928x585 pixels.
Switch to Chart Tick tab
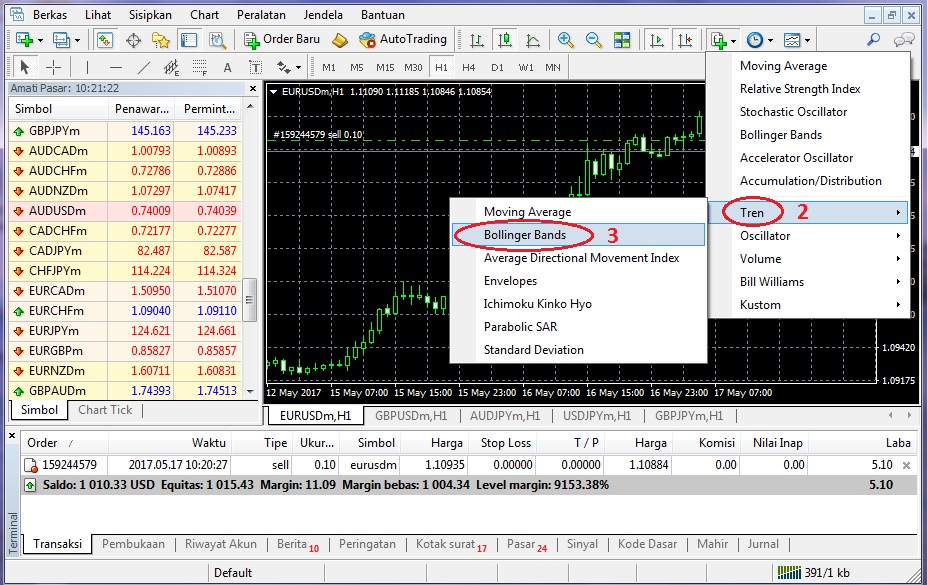coord(105,410)
